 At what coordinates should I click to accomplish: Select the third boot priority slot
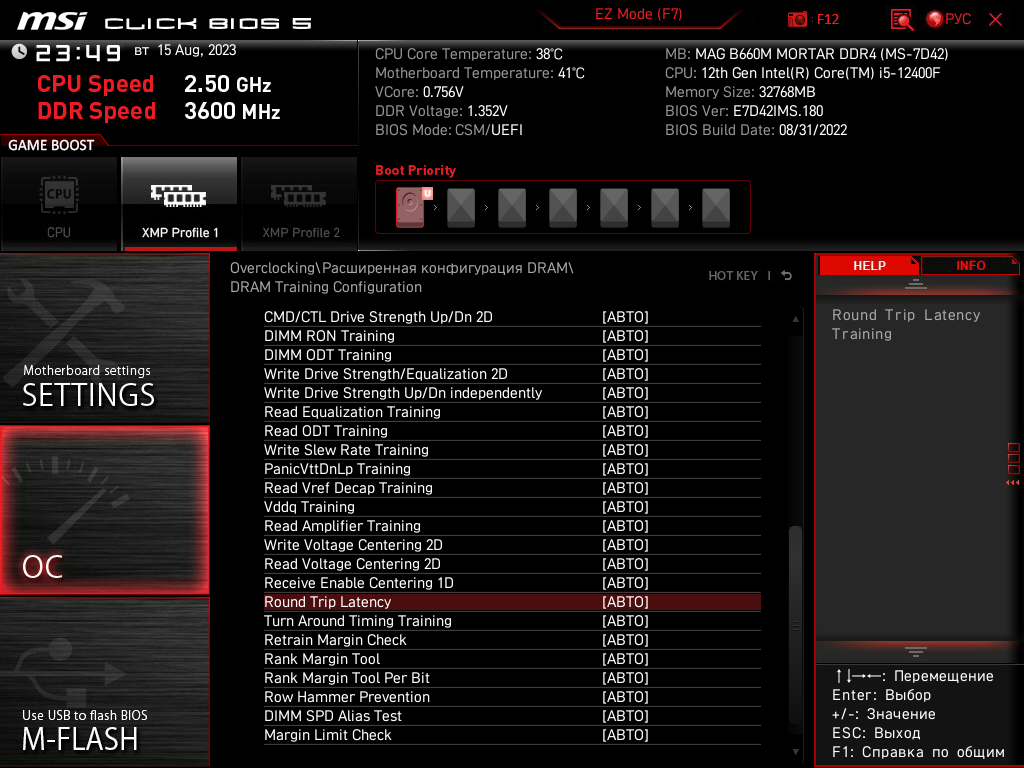(x=512, y=207)
